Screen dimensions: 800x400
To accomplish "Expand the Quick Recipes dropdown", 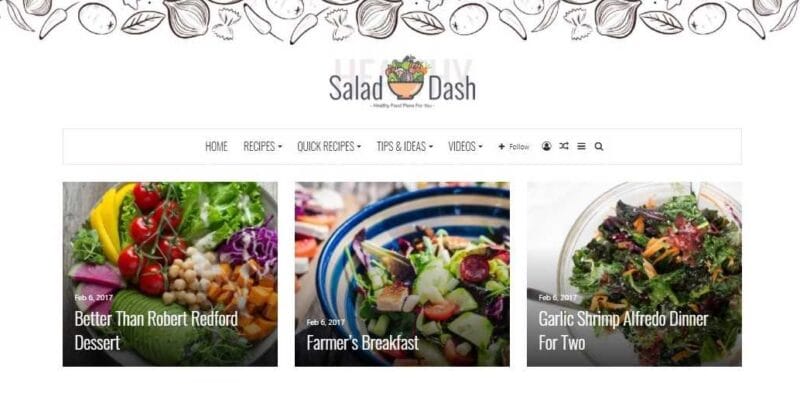I will tap(329, 146).
